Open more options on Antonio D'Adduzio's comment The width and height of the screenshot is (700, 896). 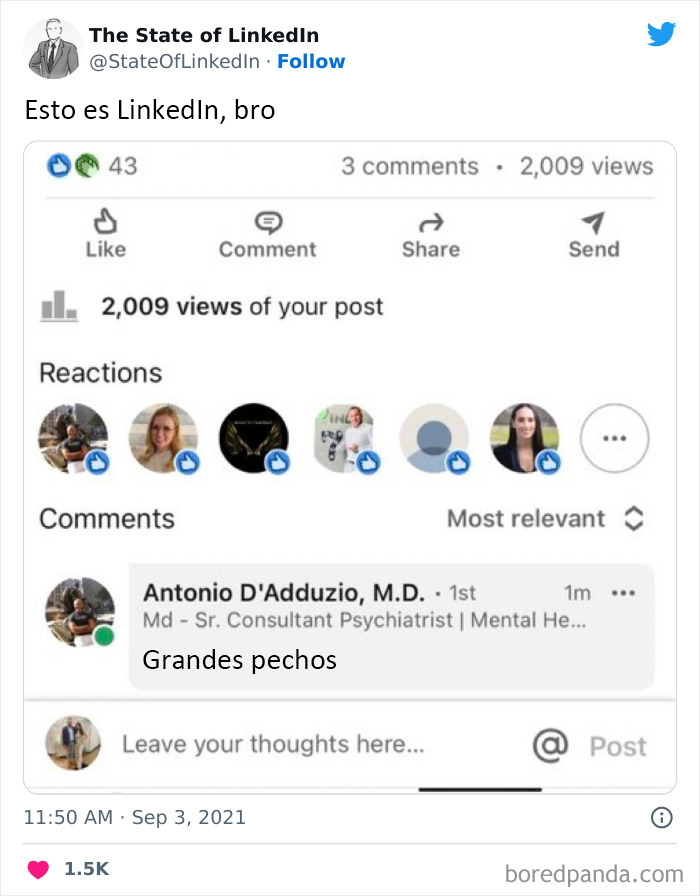tap(624, 592)
